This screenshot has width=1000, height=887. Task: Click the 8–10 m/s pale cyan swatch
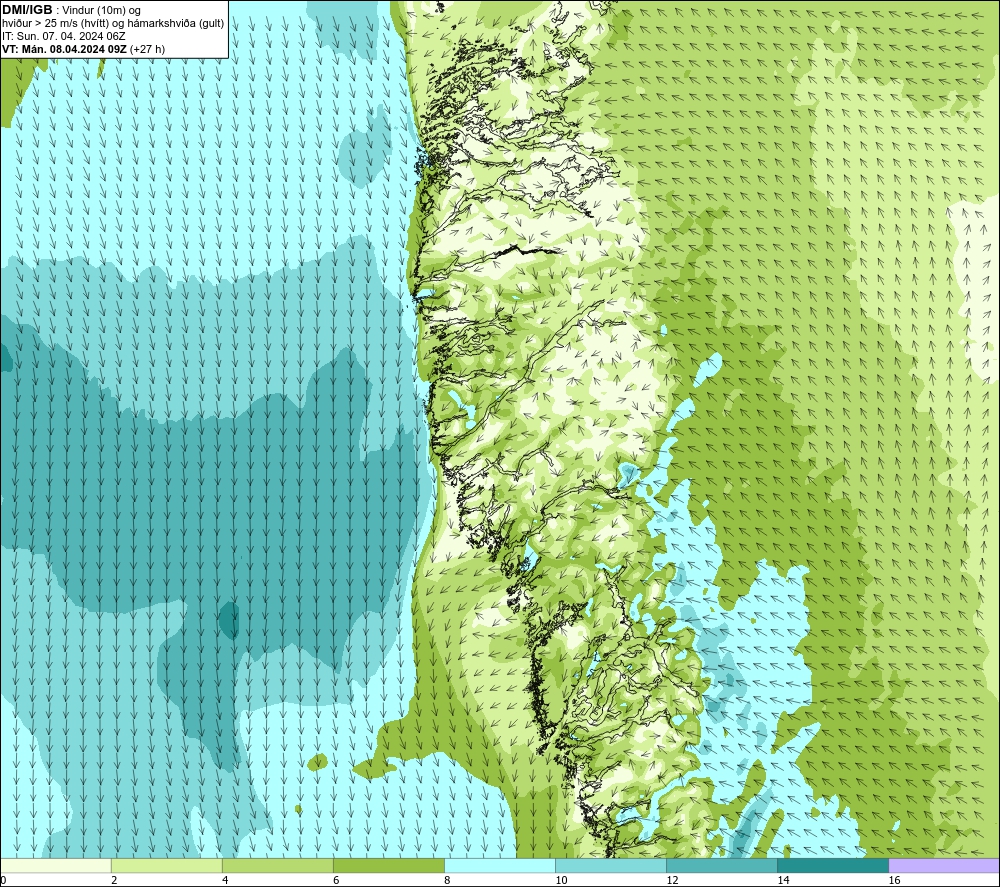(x=500, y=865)
